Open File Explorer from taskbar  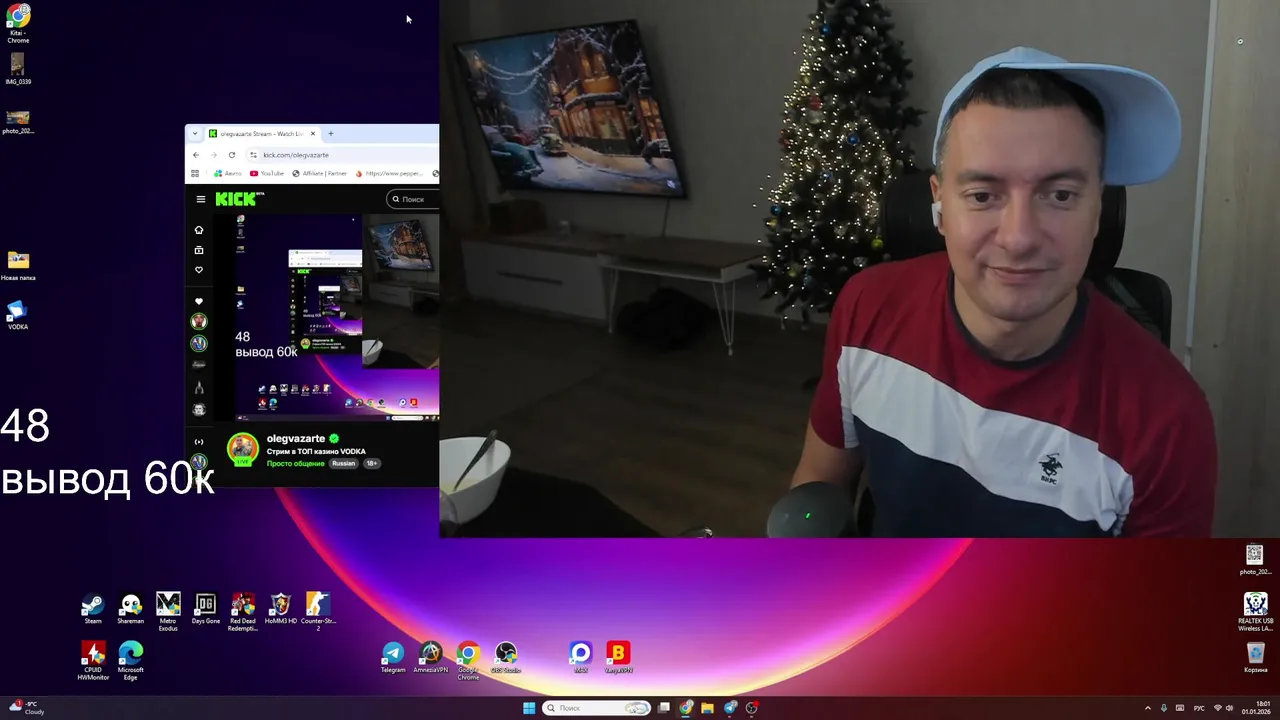coord(708,708)
